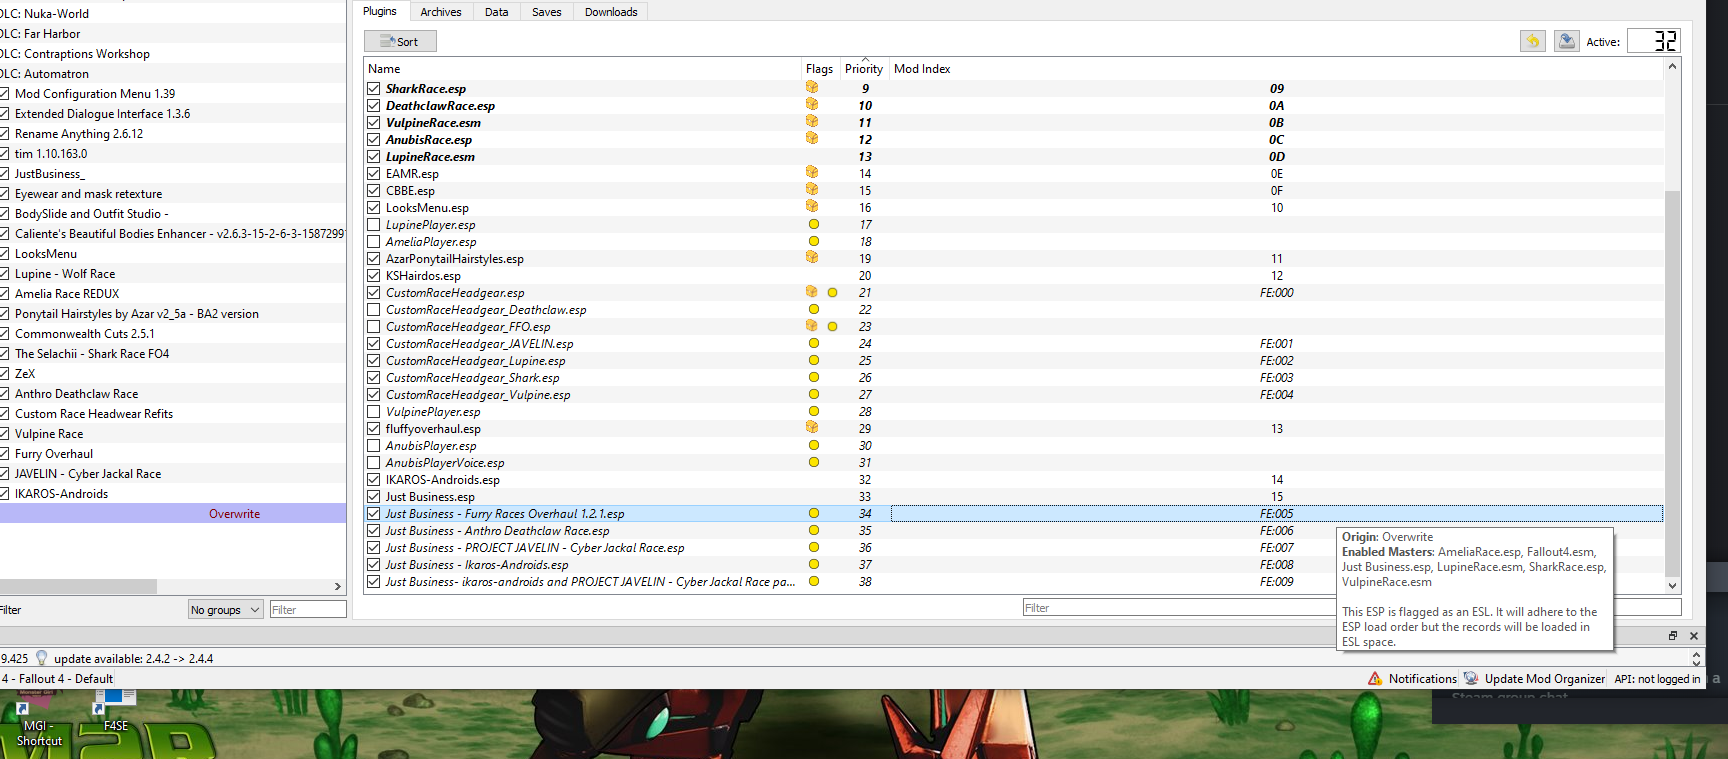Toggle the AnubisPlayerVoice.esp checkbox
The image size is (1728, 759).
(374, 462)
